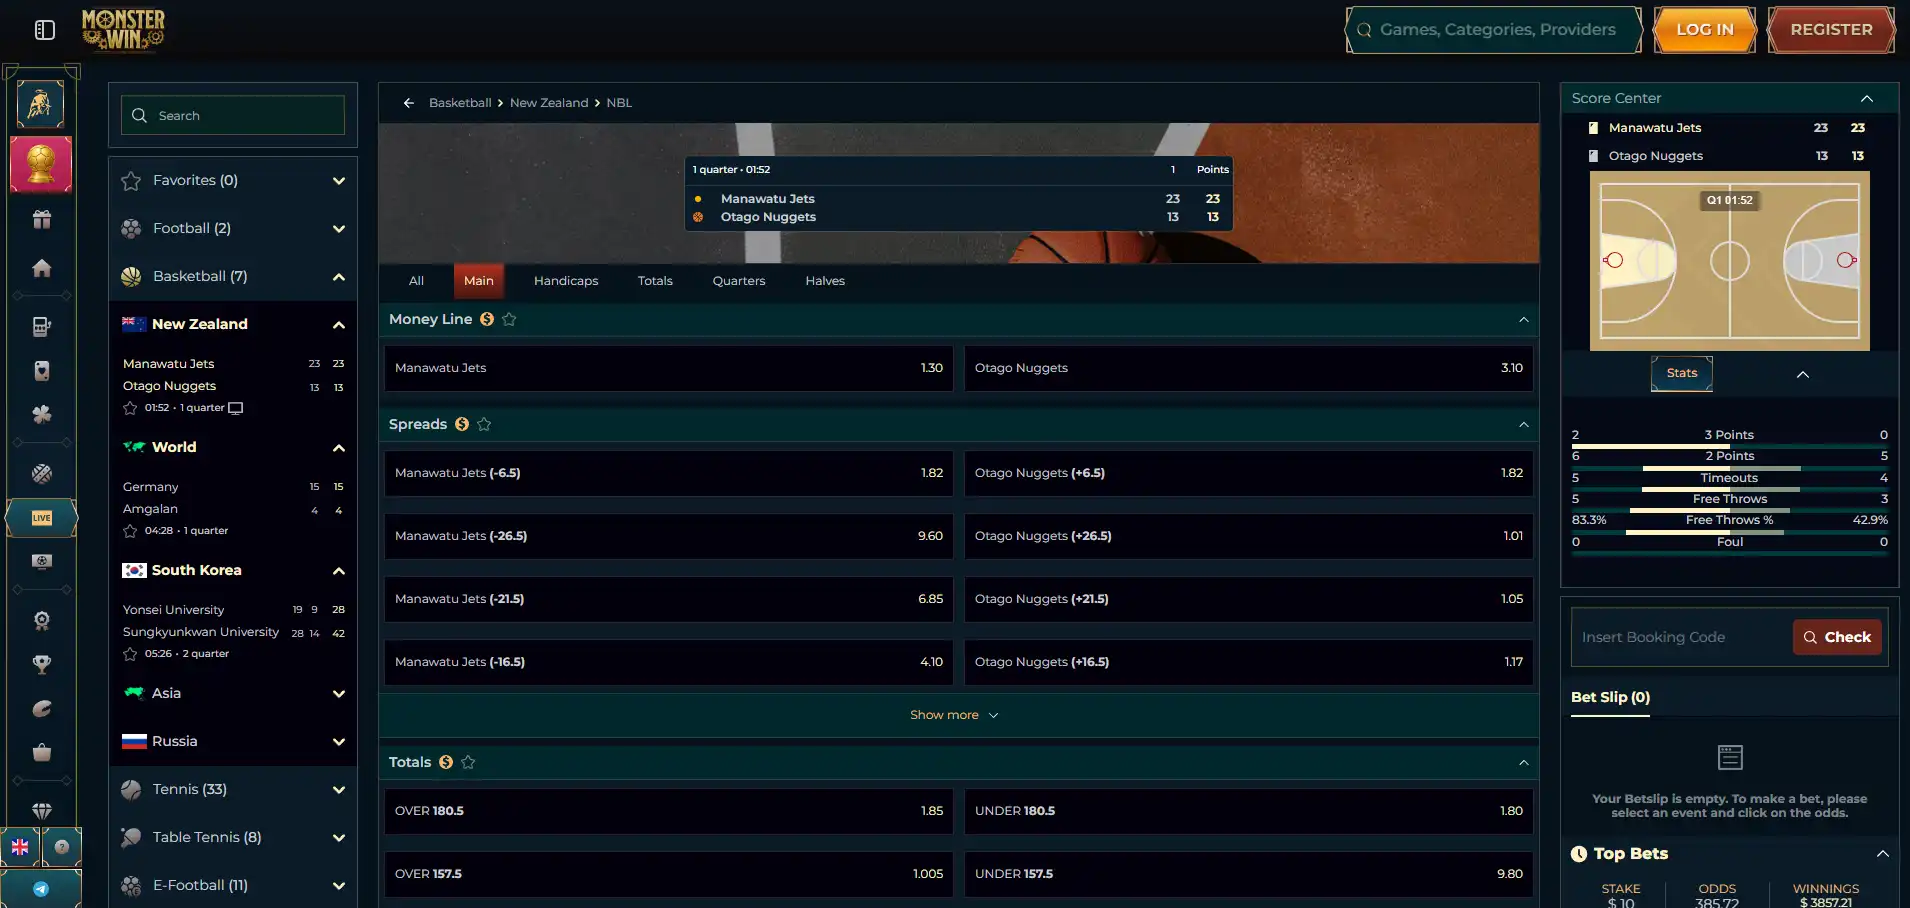Switch to the Totals tab

tap(655, 281)
